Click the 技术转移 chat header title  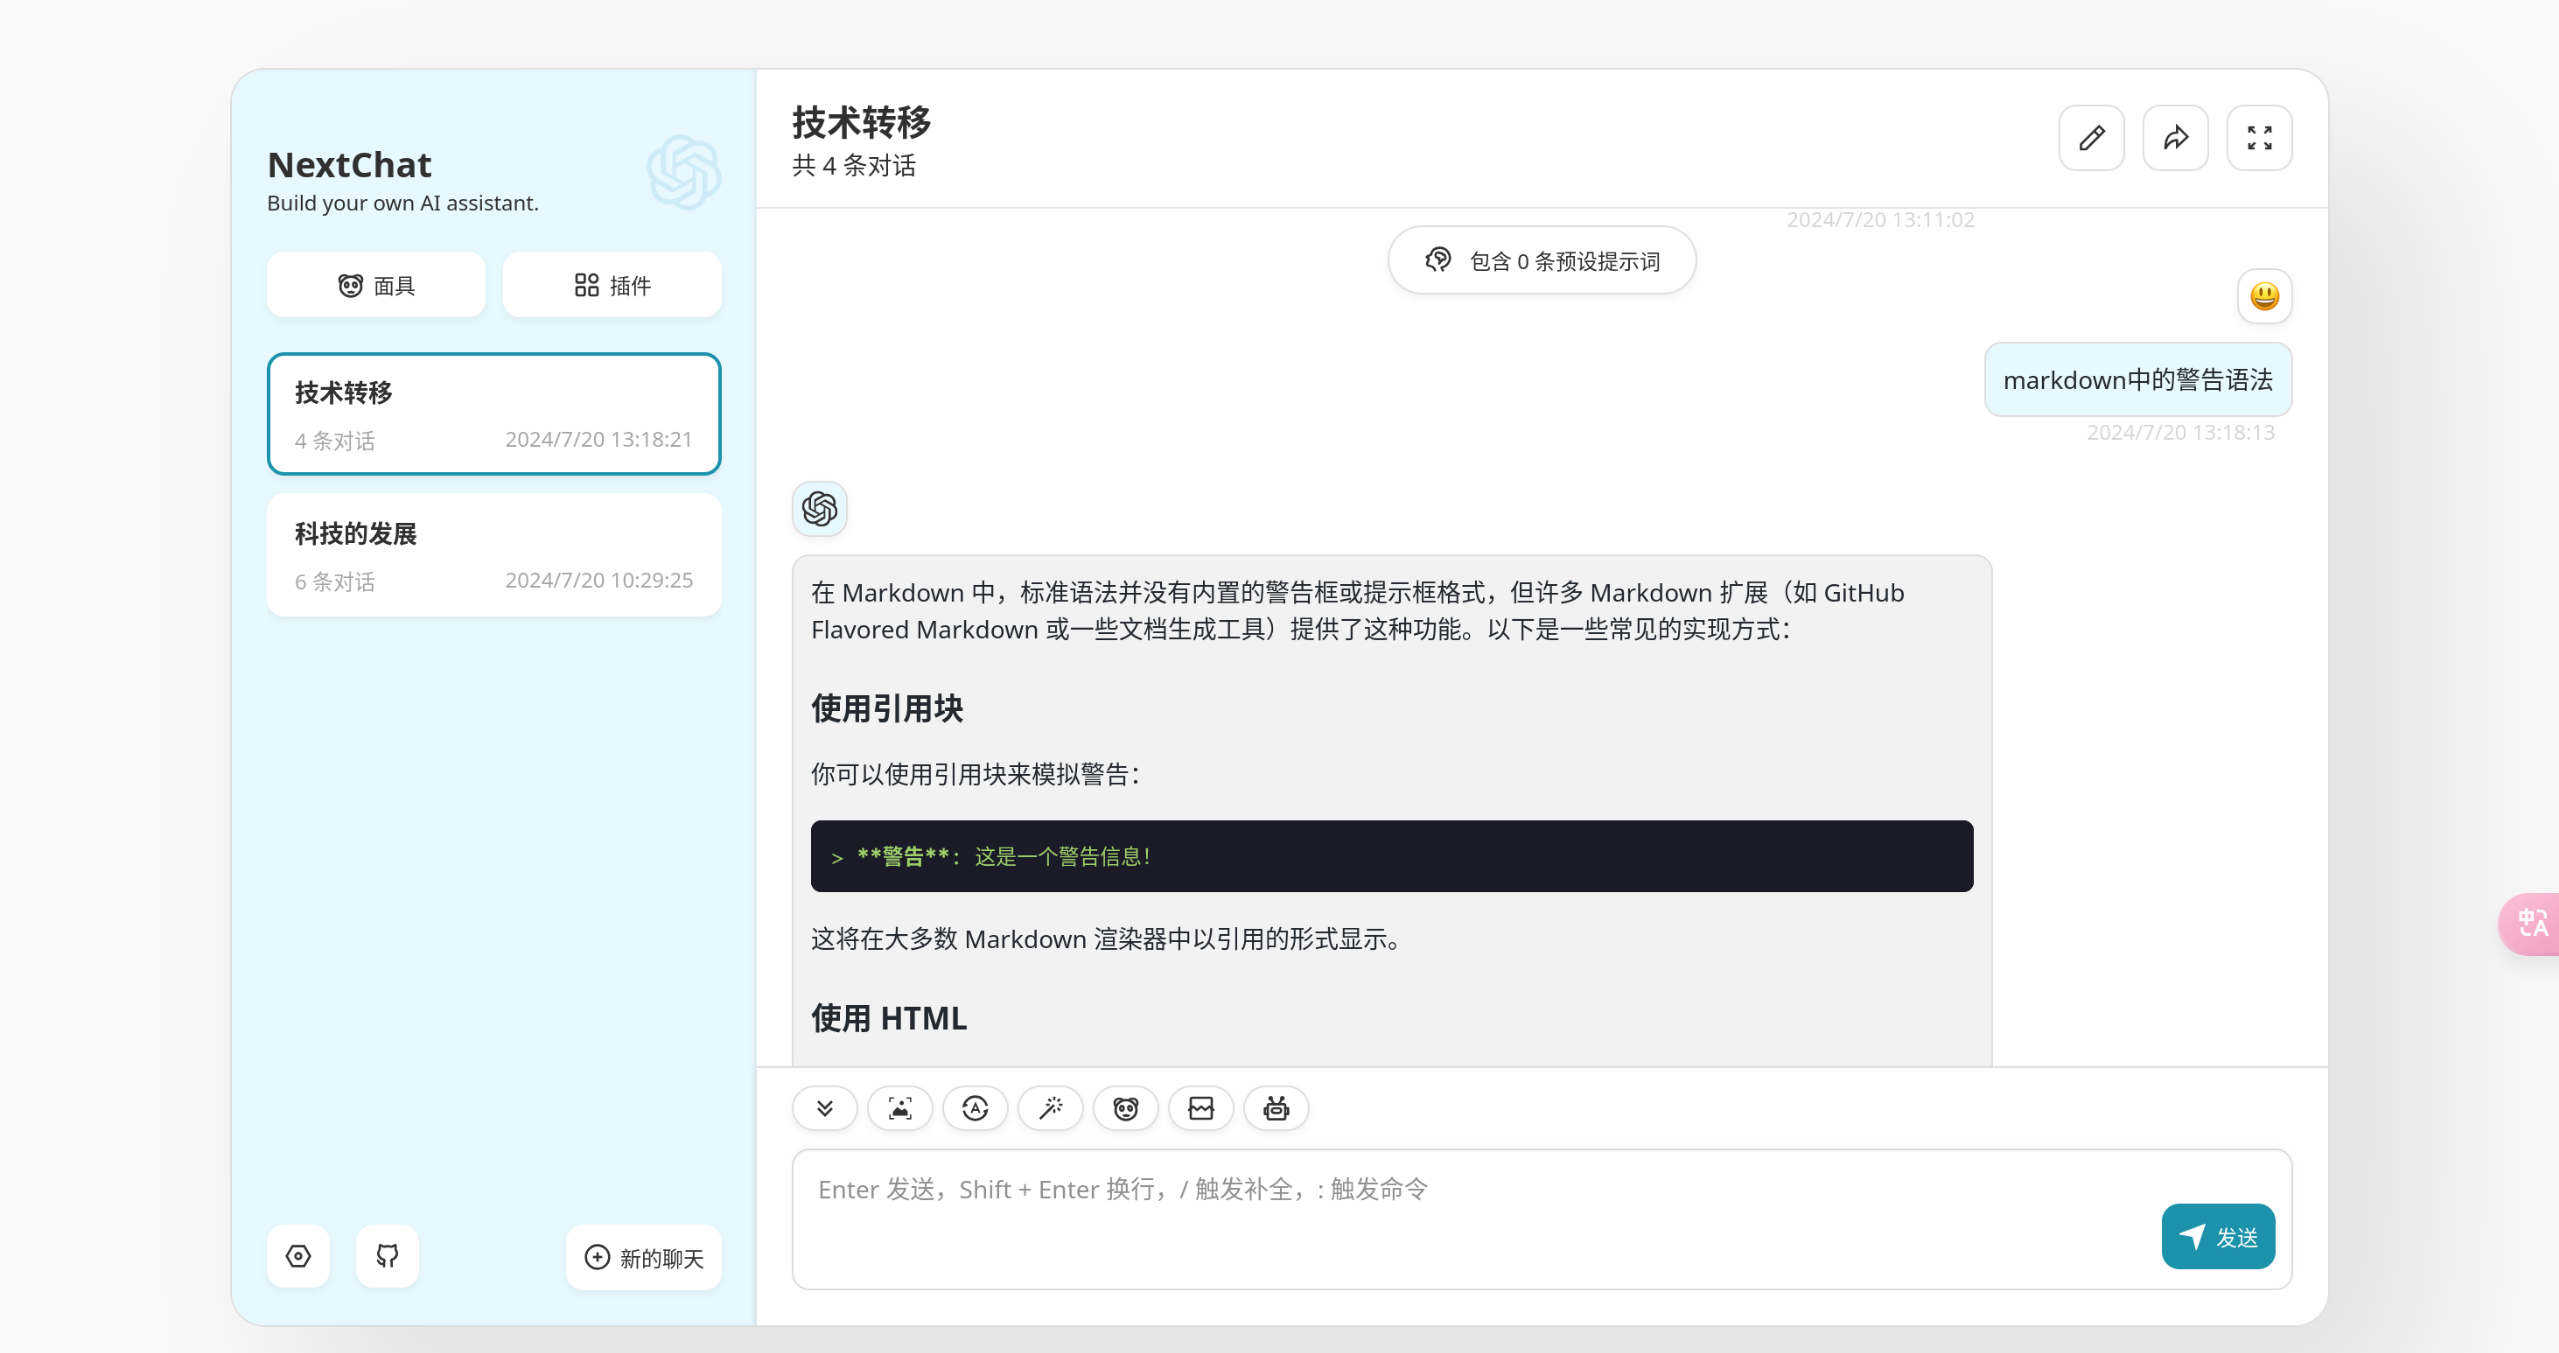[x=861, y=123]
